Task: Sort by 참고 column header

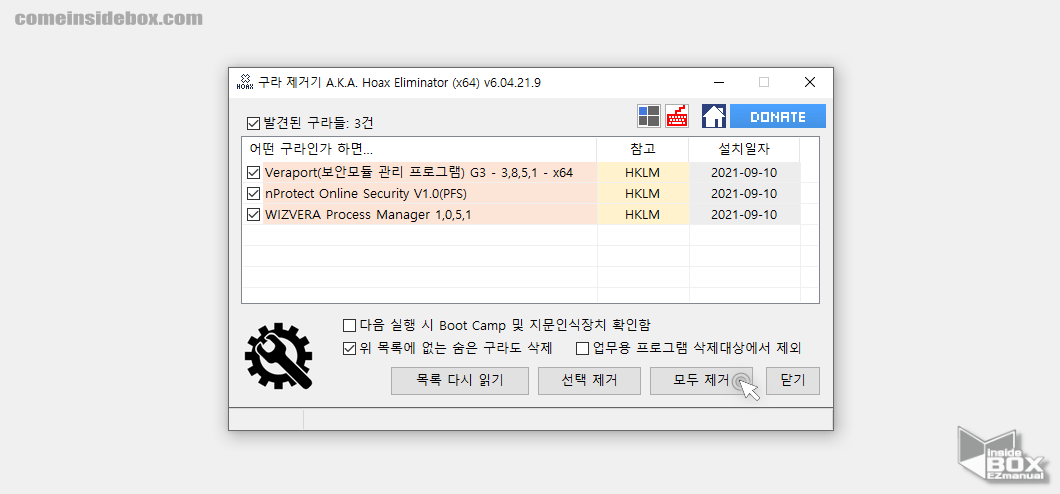Action: tap(642, 149)
